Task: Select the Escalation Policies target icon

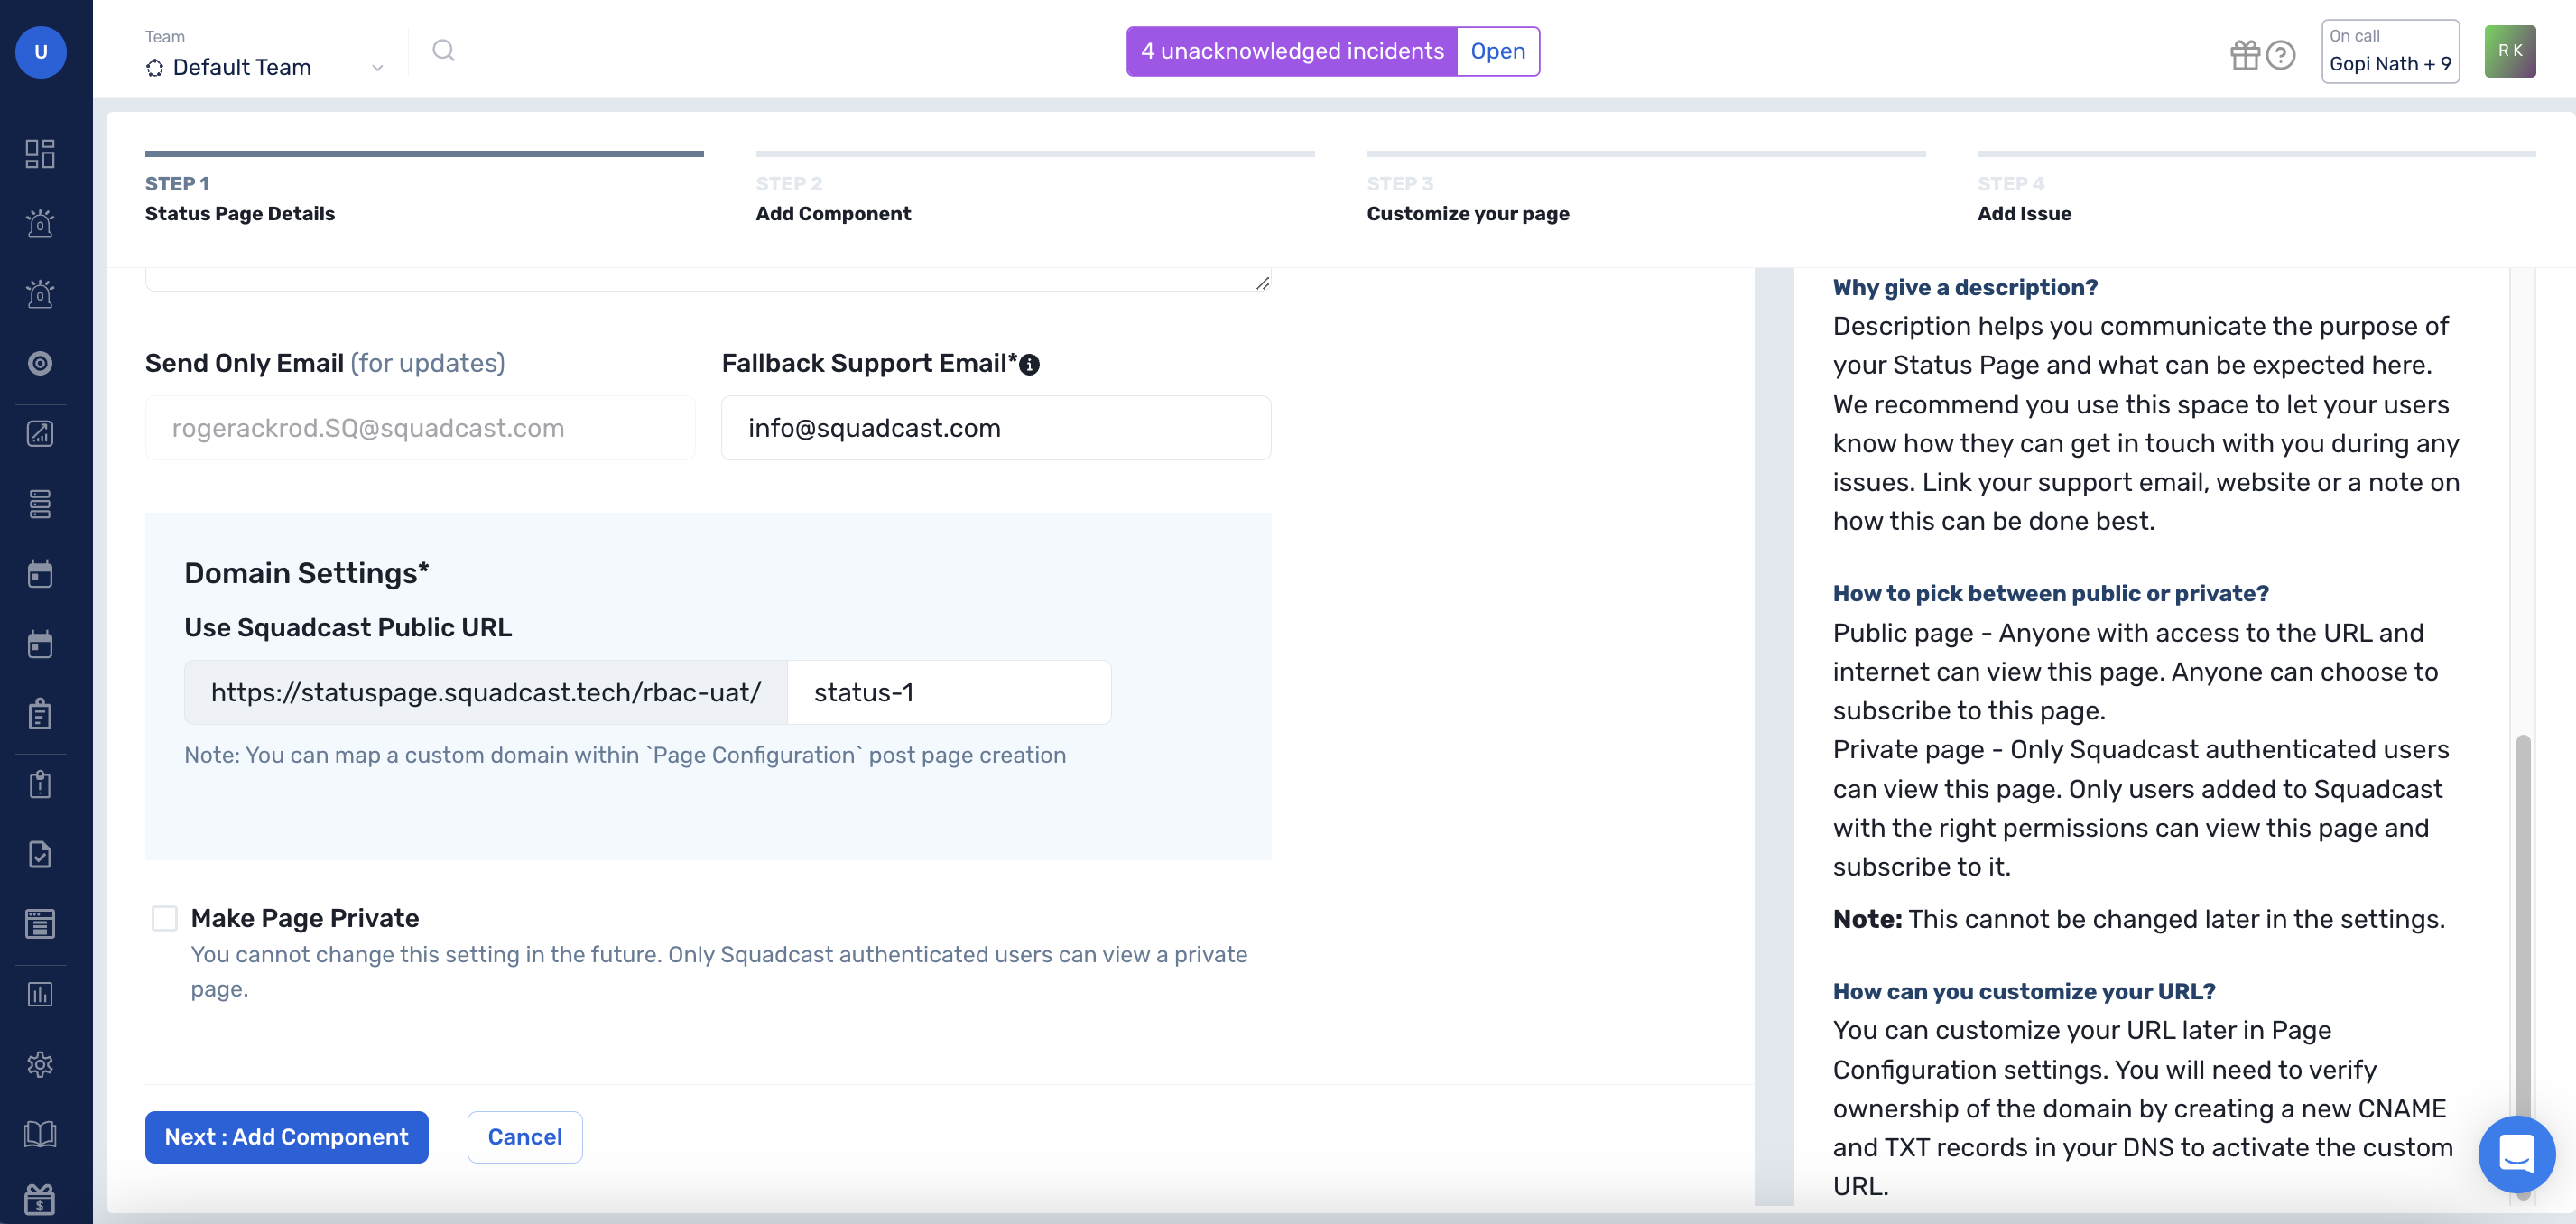Action: [x=40, y=363]
